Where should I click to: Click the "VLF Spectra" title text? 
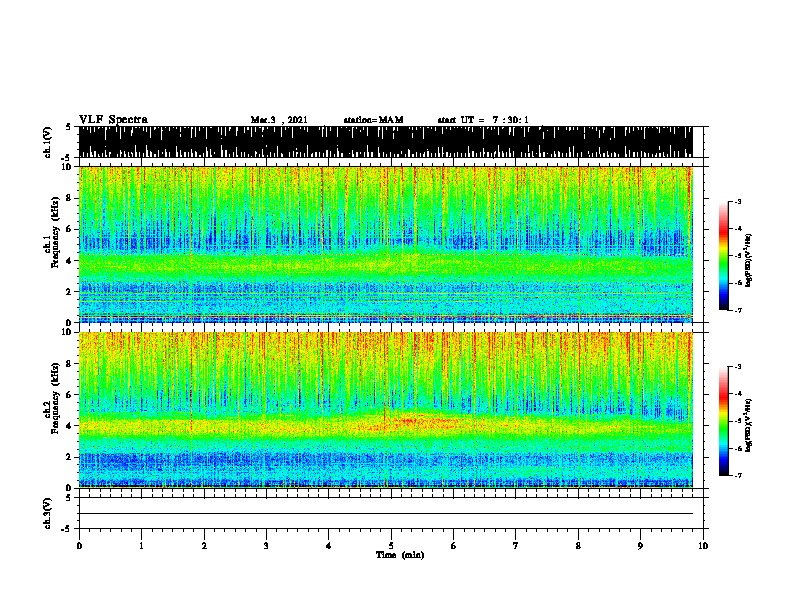(x=113, y=120)
